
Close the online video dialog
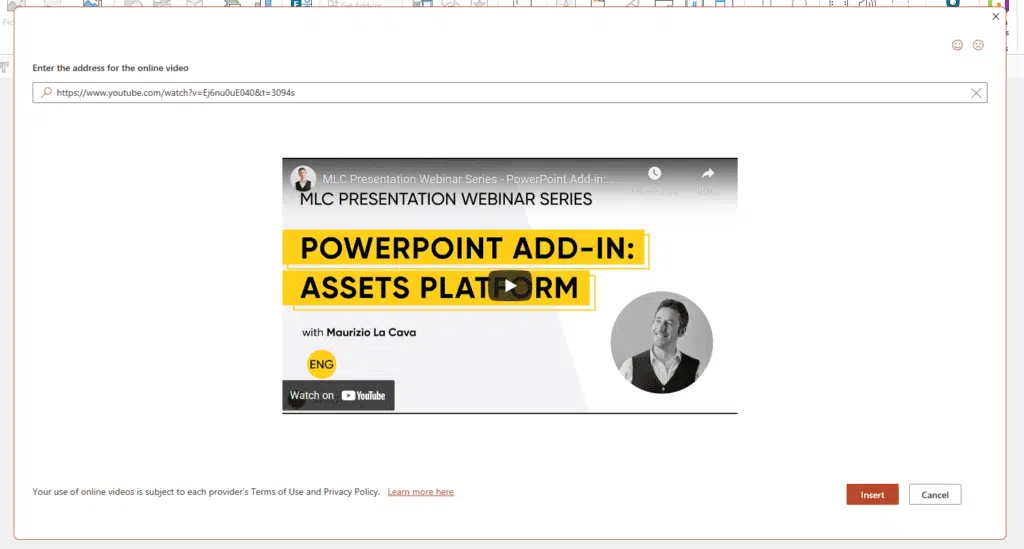pyautogui.click(x=995, y=17)
